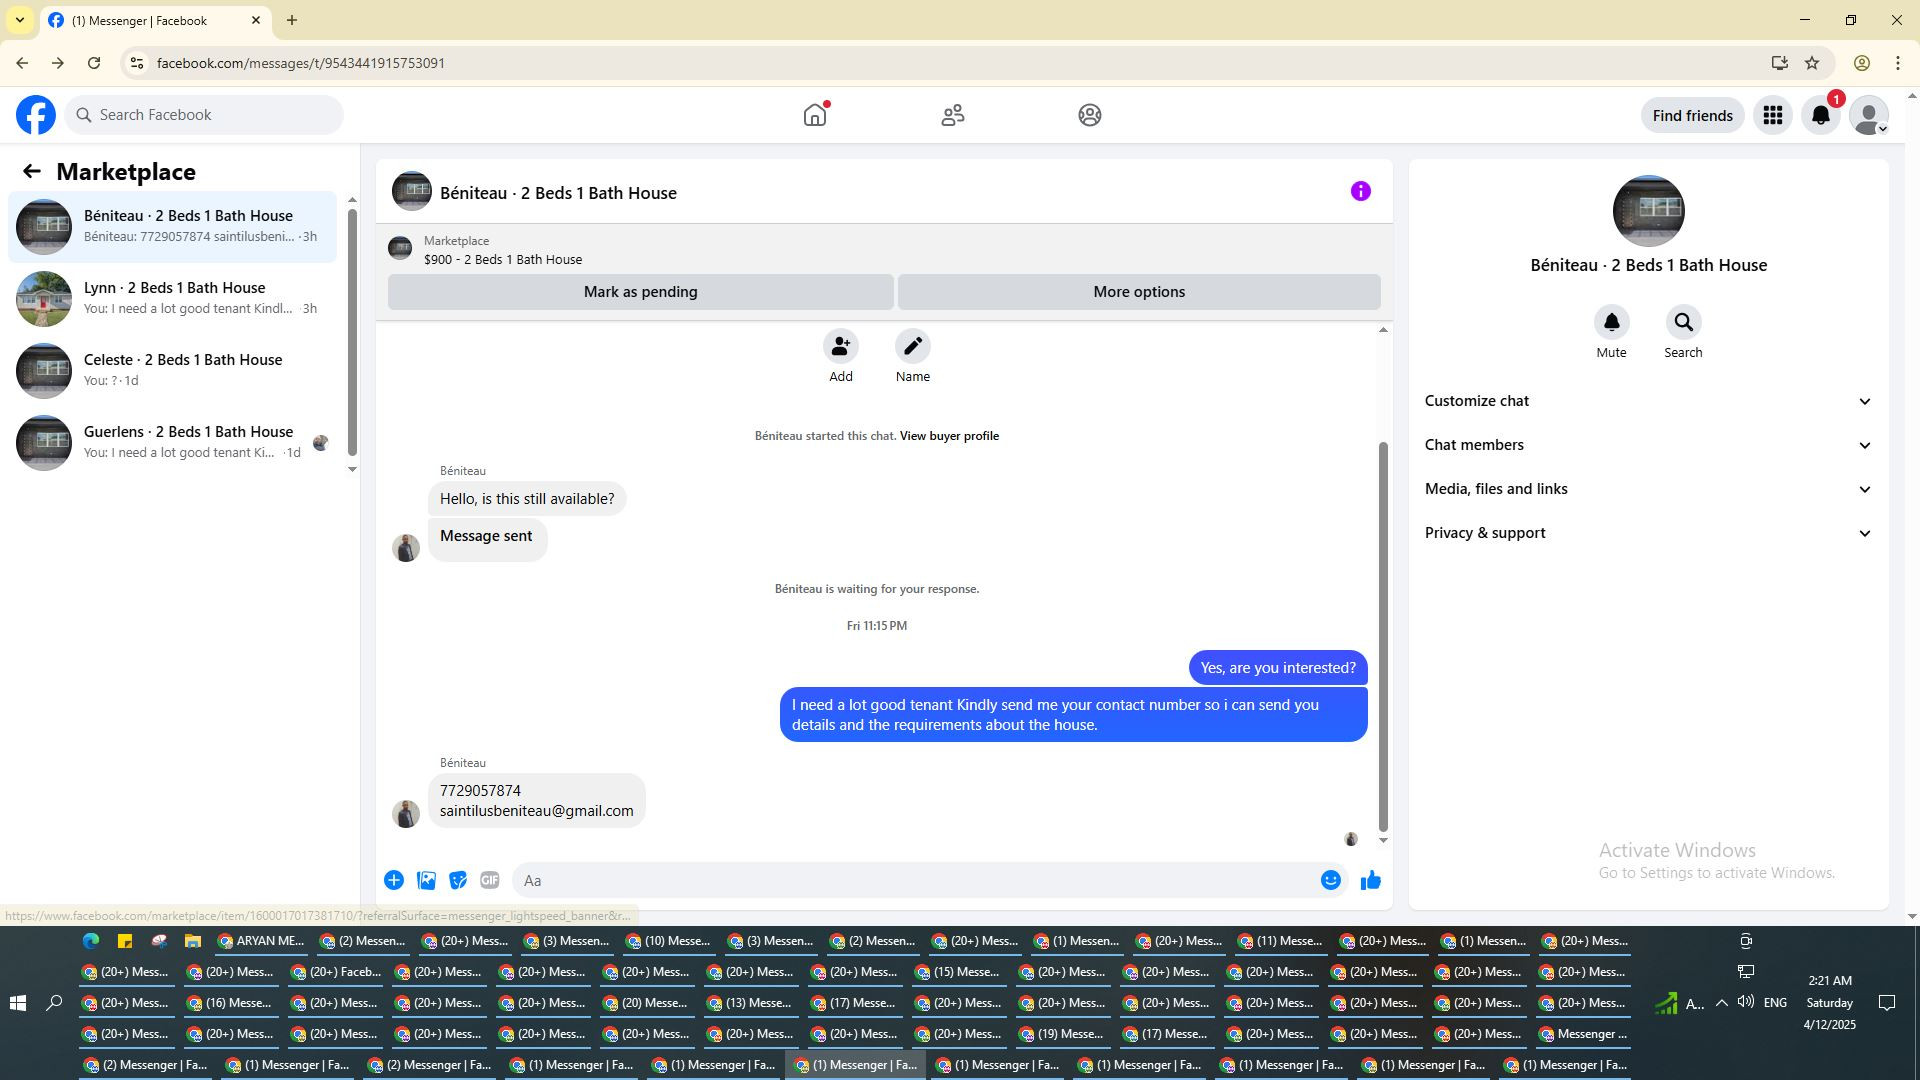Open the Home feed icon
Screen dimensions: 1920x1080
pos(815,115)
